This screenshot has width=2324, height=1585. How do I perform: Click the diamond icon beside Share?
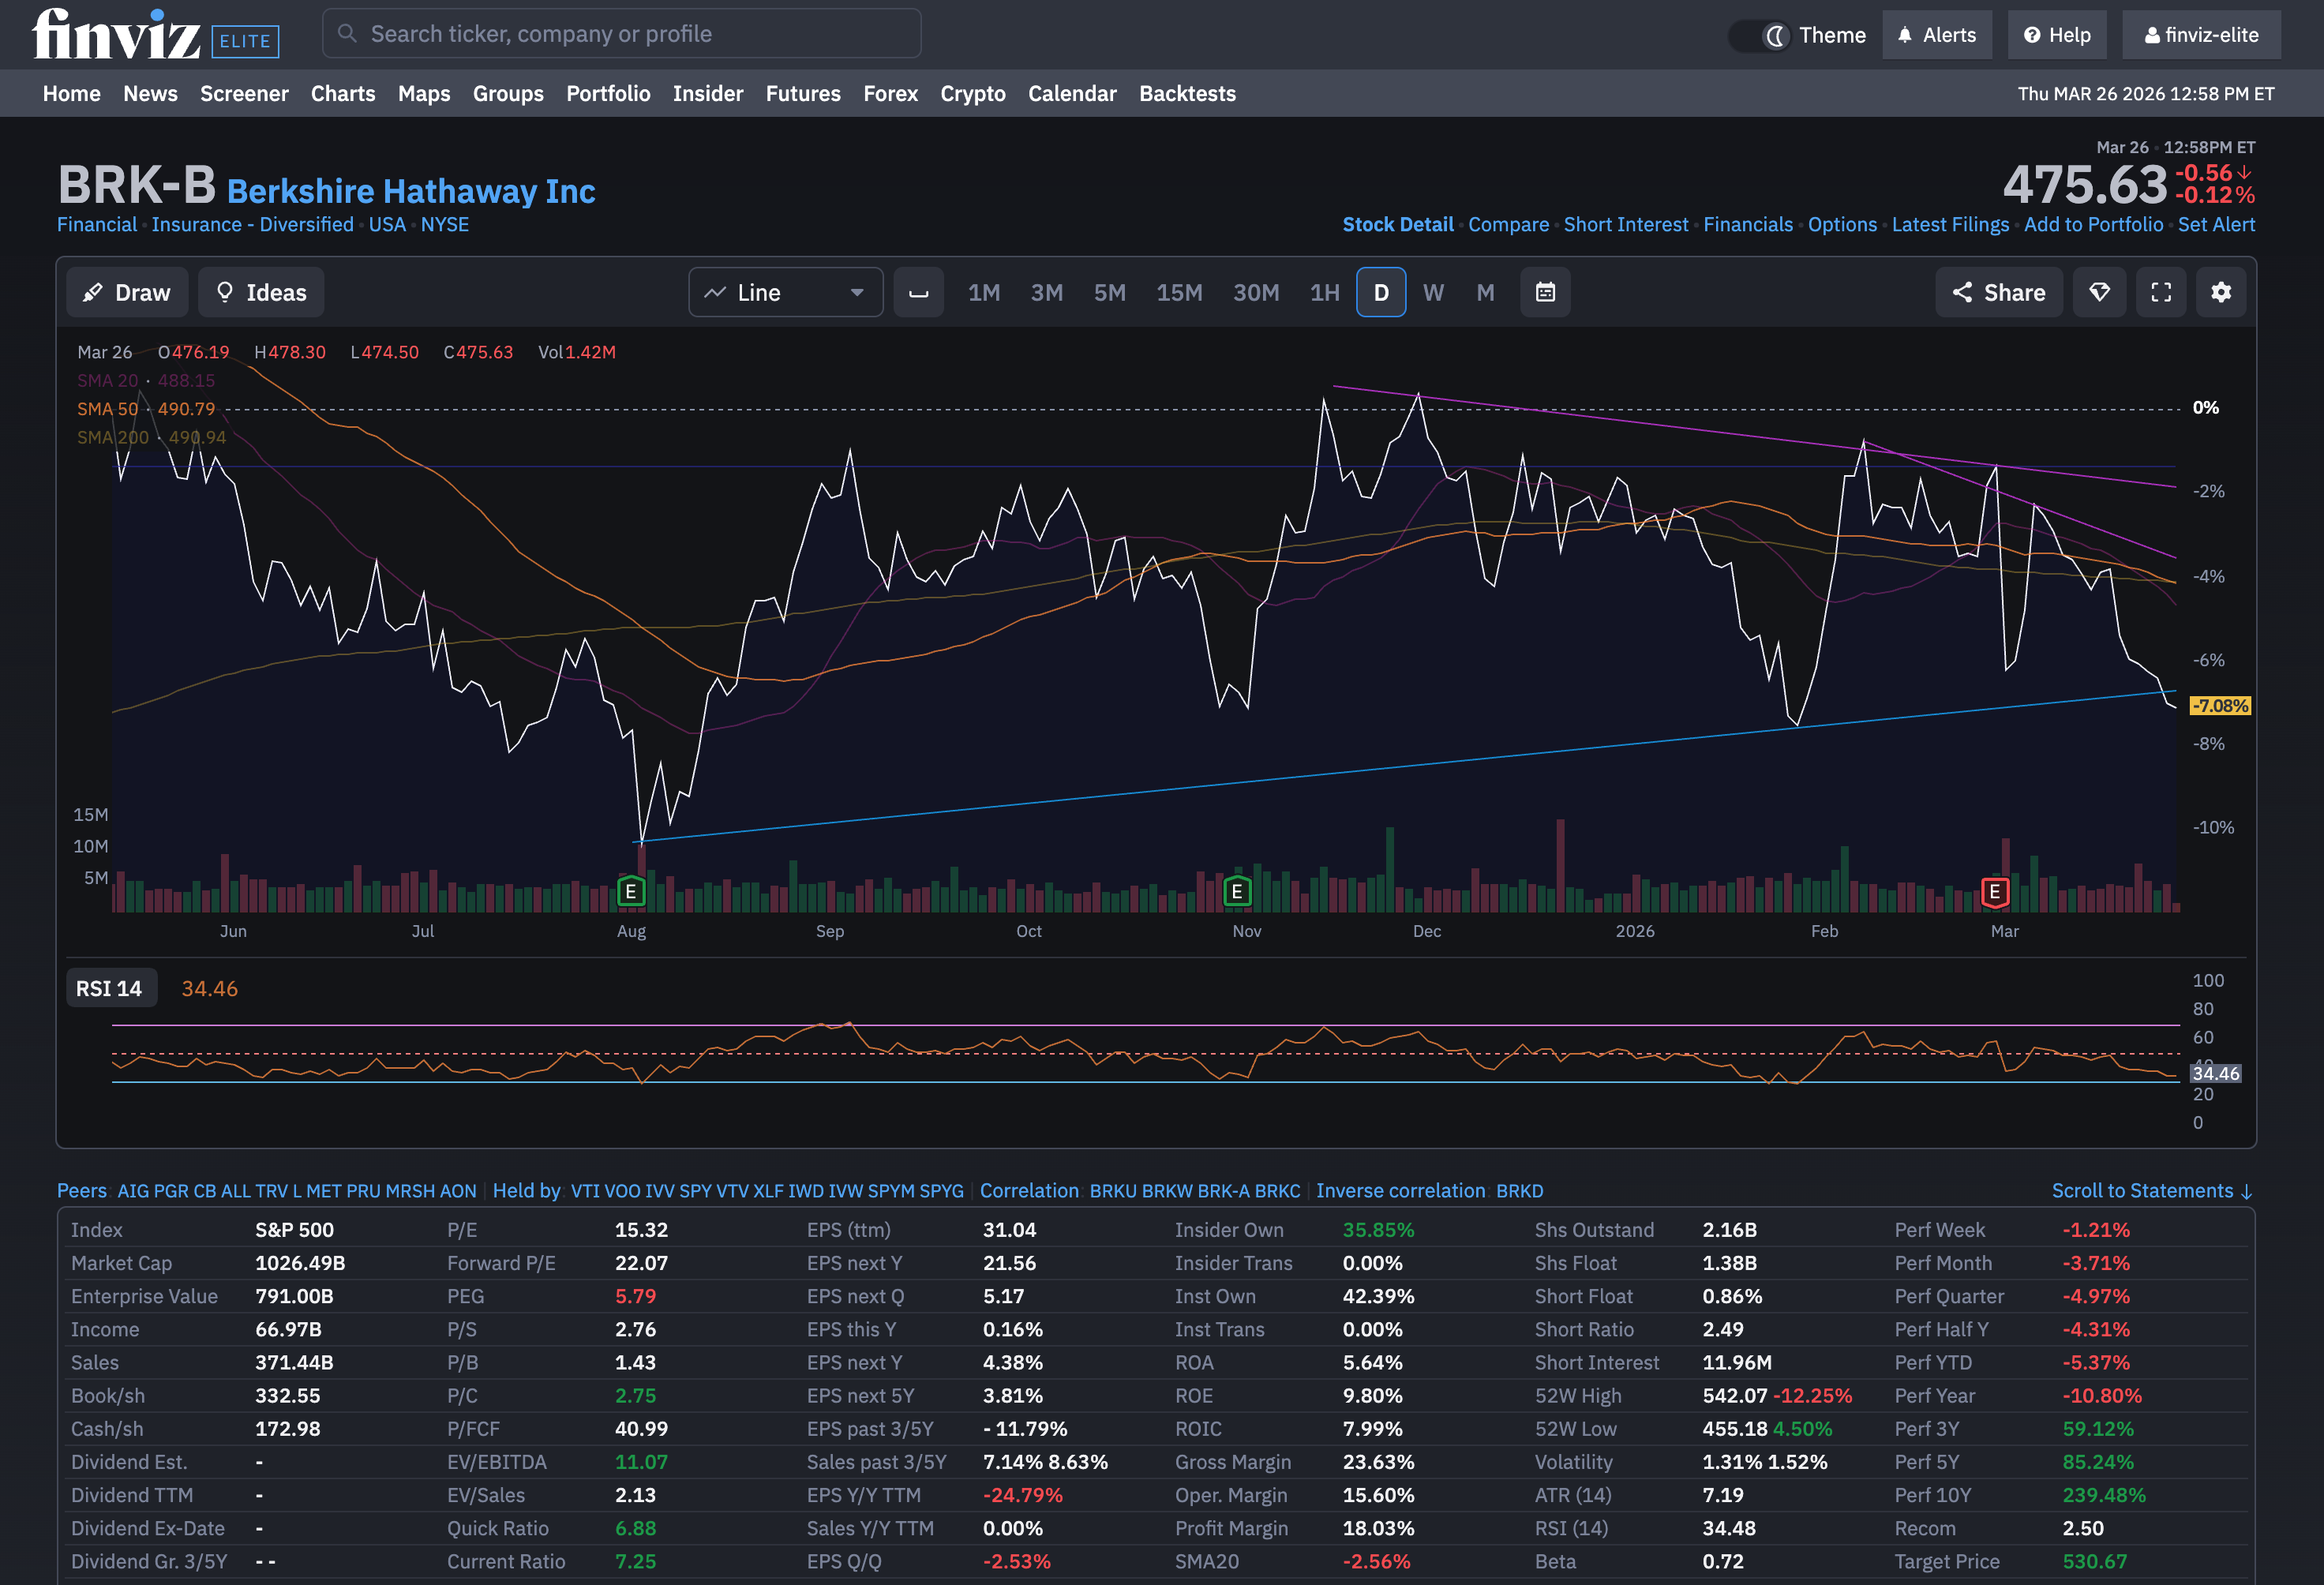click(x=2098, y=292)
